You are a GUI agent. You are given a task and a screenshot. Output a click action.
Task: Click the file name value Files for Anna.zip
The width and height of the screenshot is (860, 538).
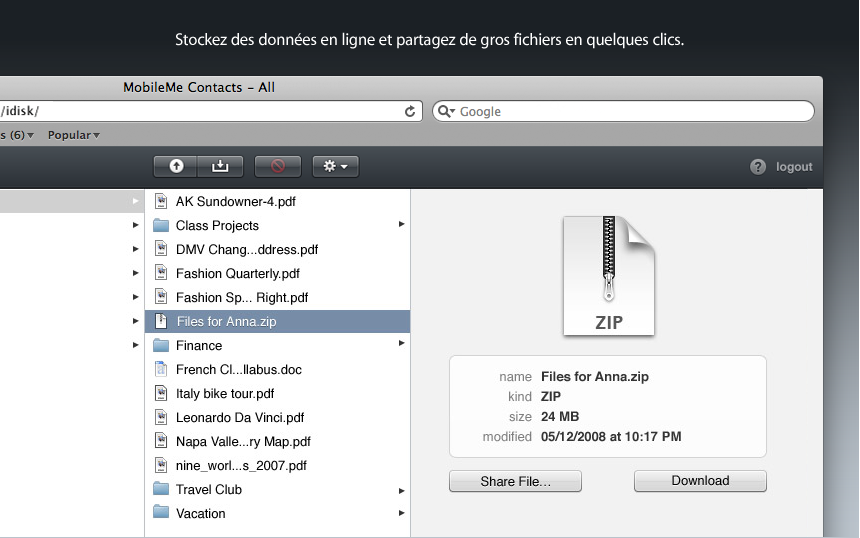point(595,376)
